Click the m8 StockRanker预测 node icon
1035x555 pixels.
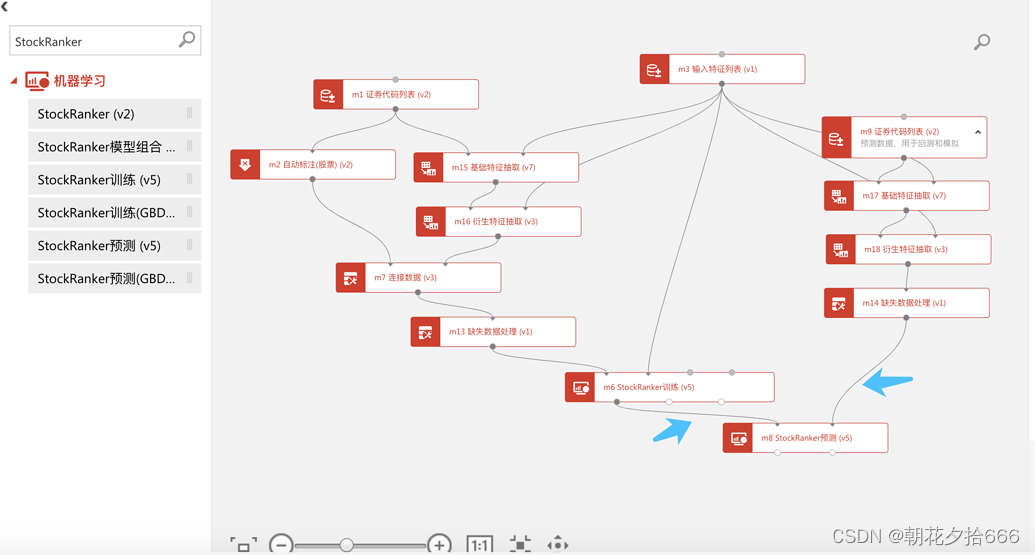click(x=738, y=438)
